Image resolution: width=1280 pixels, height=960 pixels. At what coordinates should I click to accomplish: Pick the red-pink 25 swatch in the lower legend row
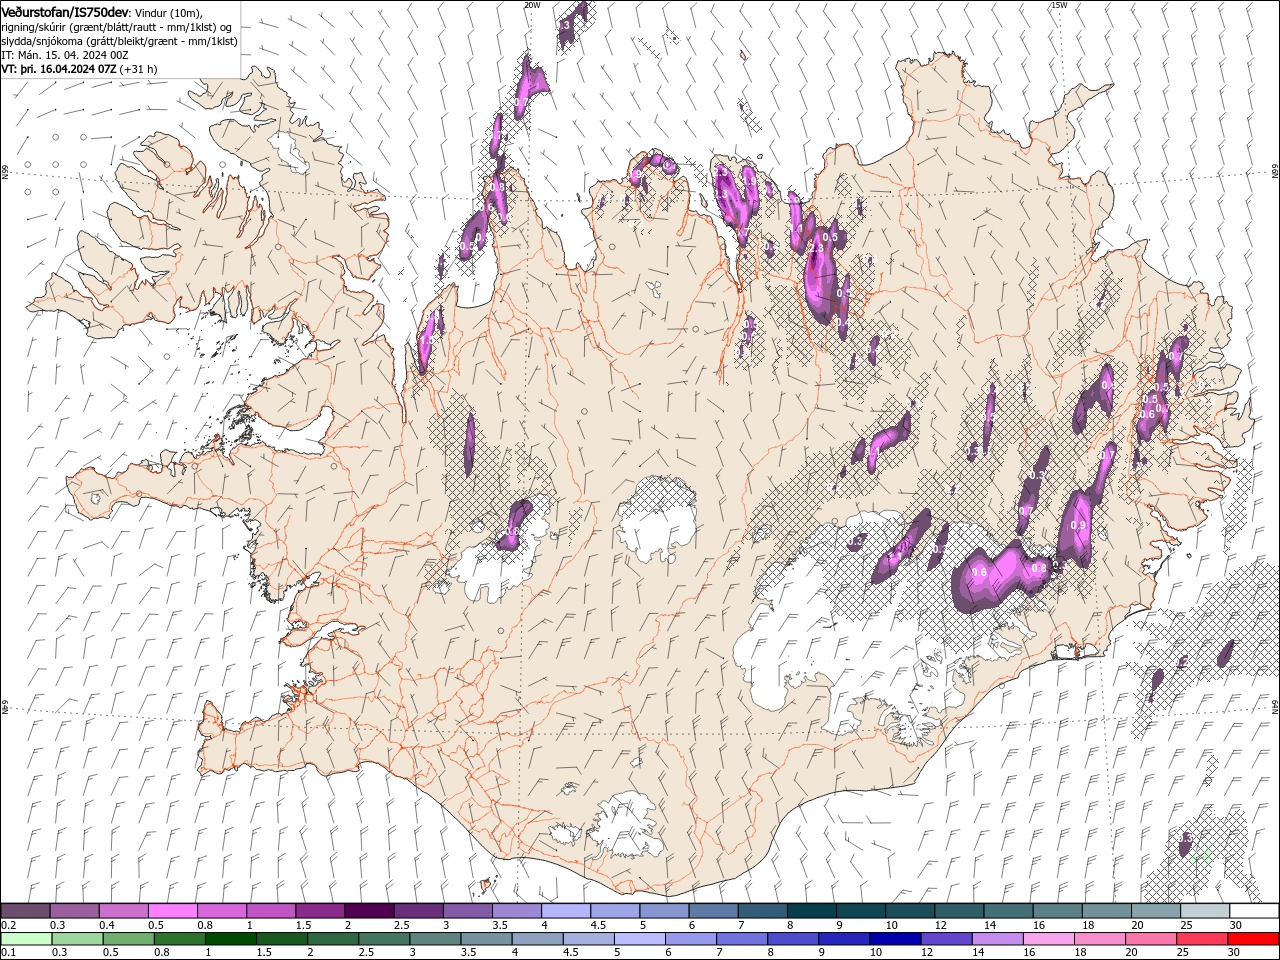(1202, 939)
